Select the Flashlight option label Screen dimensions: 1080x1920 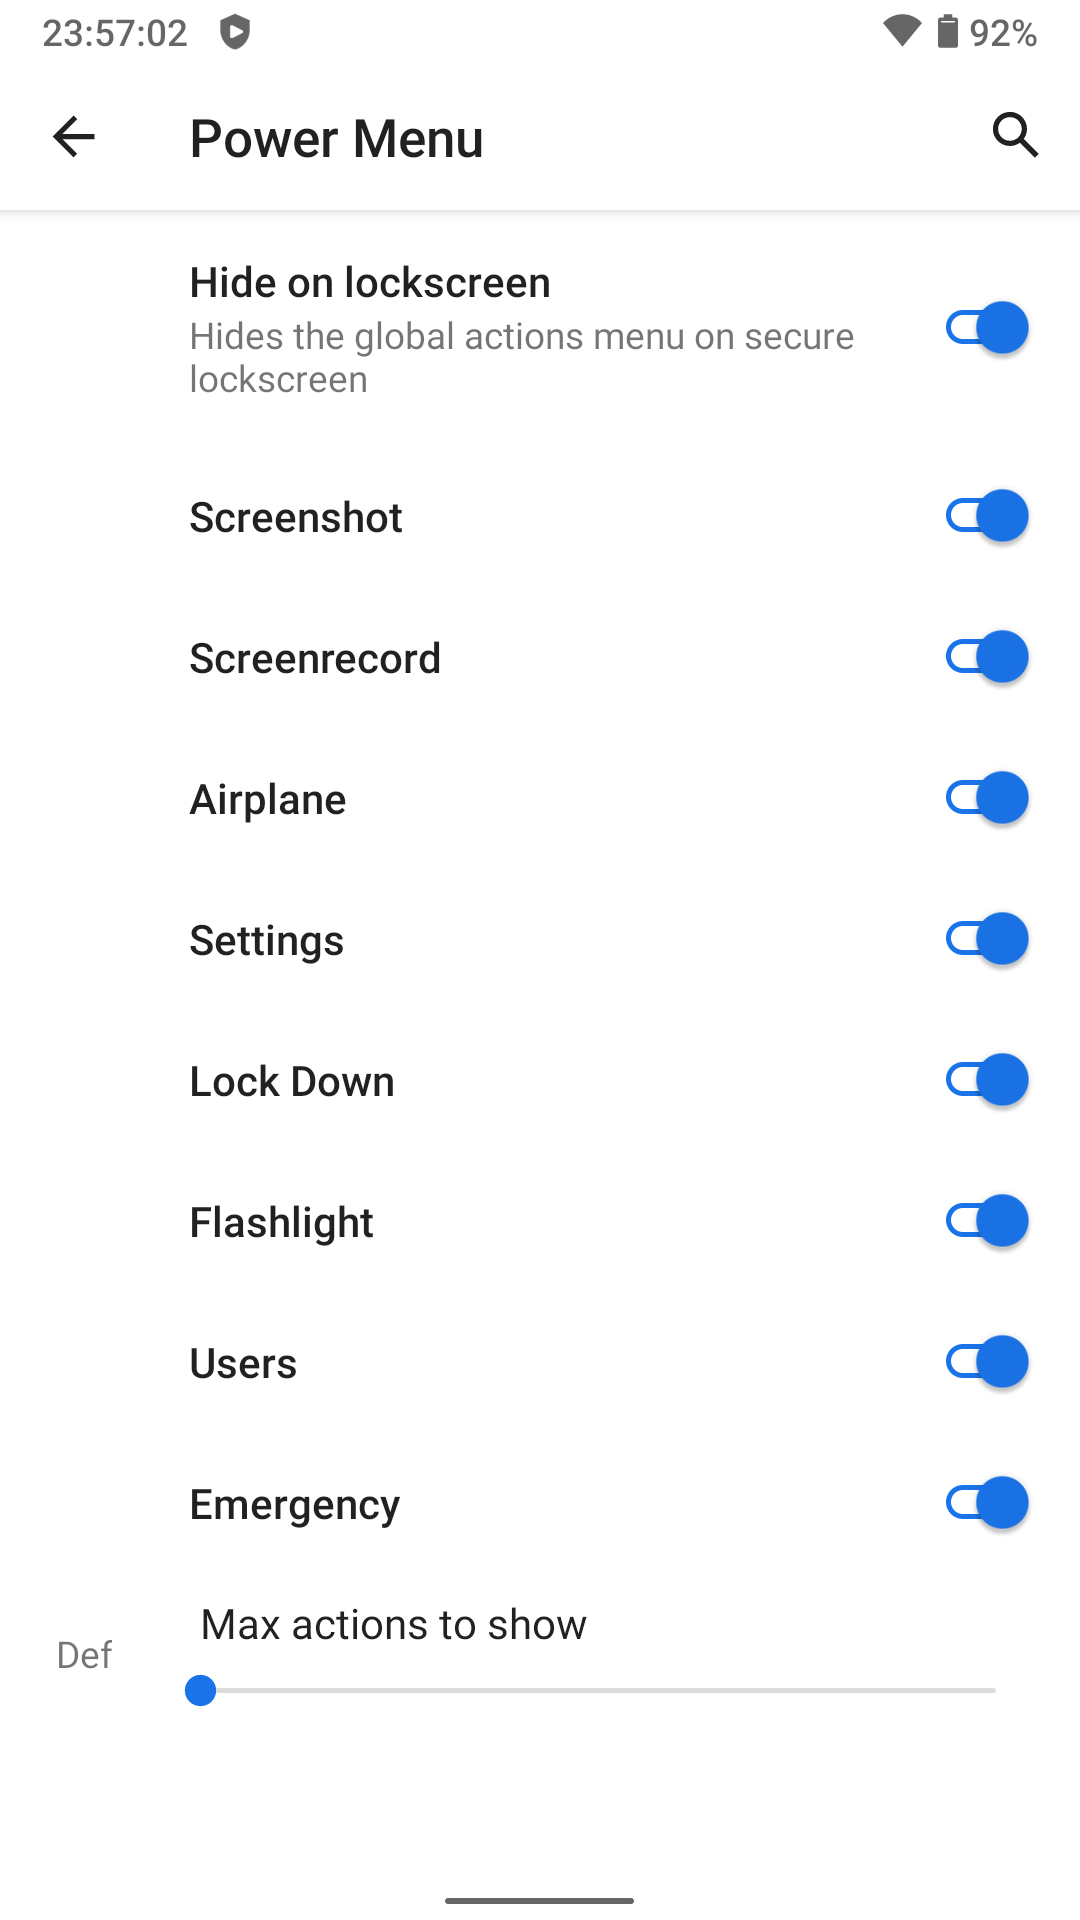click(x=282, y=1223)
